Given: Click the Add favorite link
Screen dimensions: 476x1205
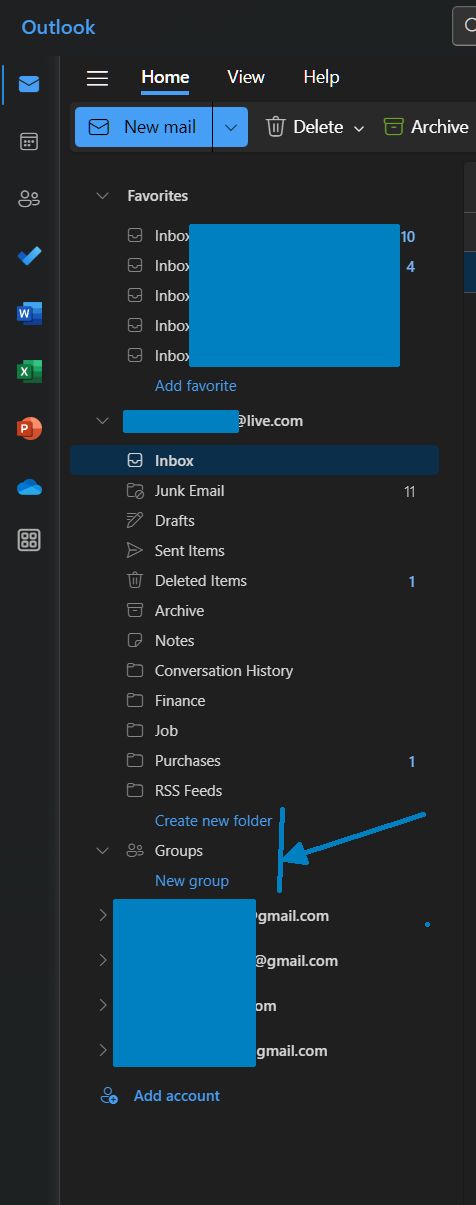Looking at the screenshot, I should coord(196,386).
